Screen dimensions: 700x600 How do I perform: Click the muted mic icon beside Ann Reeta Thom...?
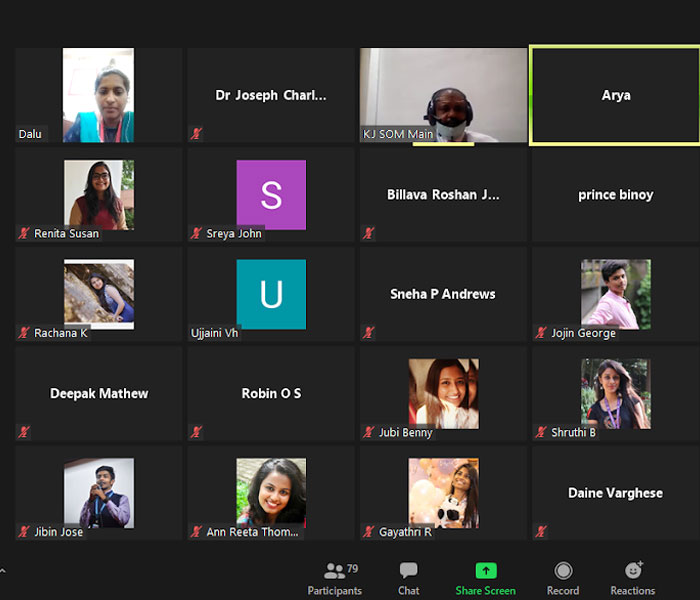tap(196, 531)
